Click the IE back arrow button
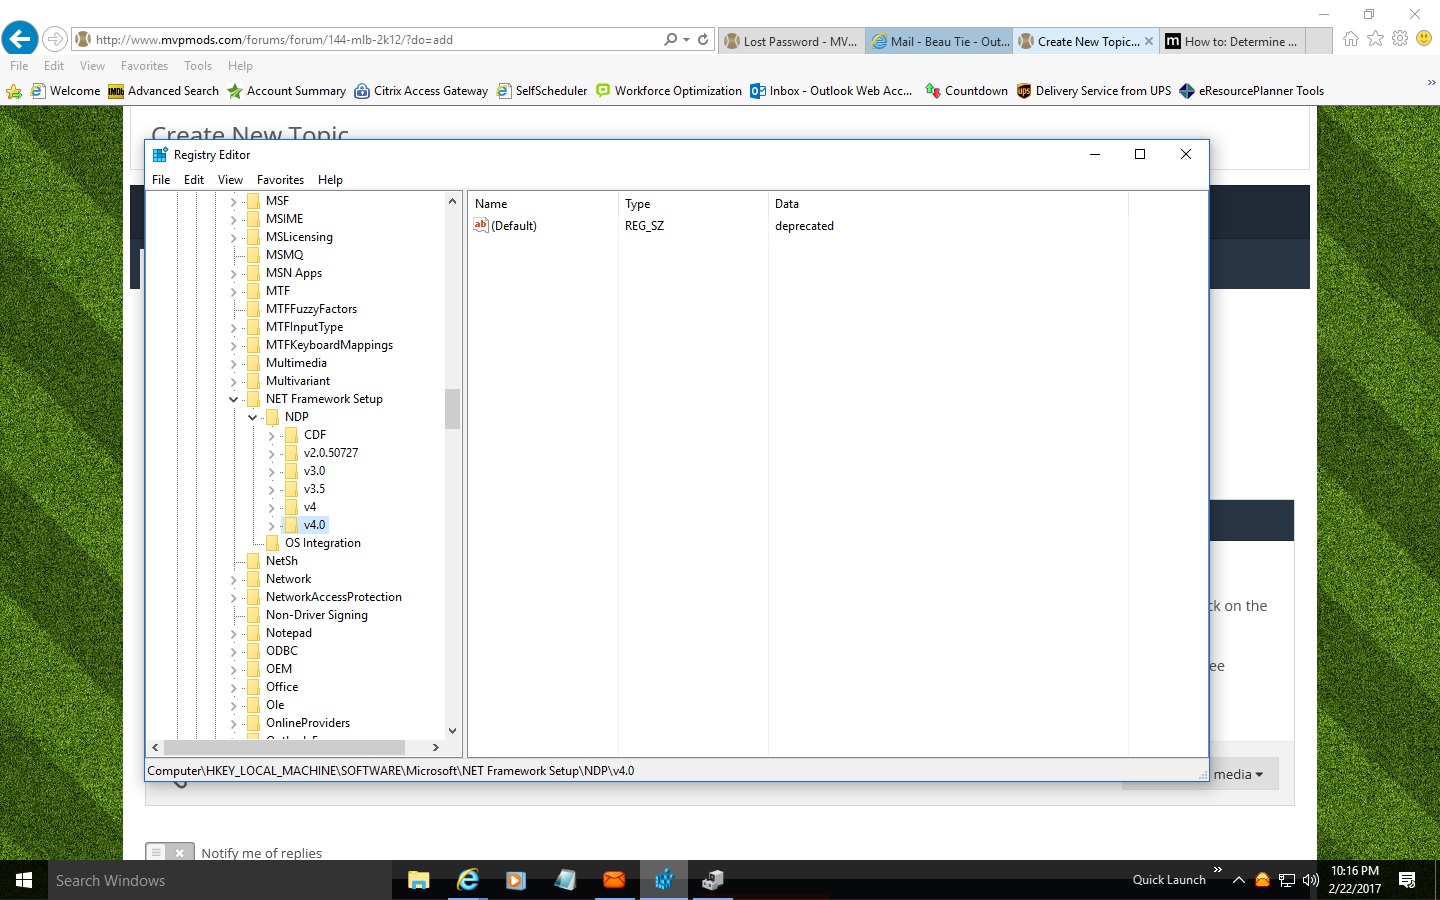 click(20, 39)
